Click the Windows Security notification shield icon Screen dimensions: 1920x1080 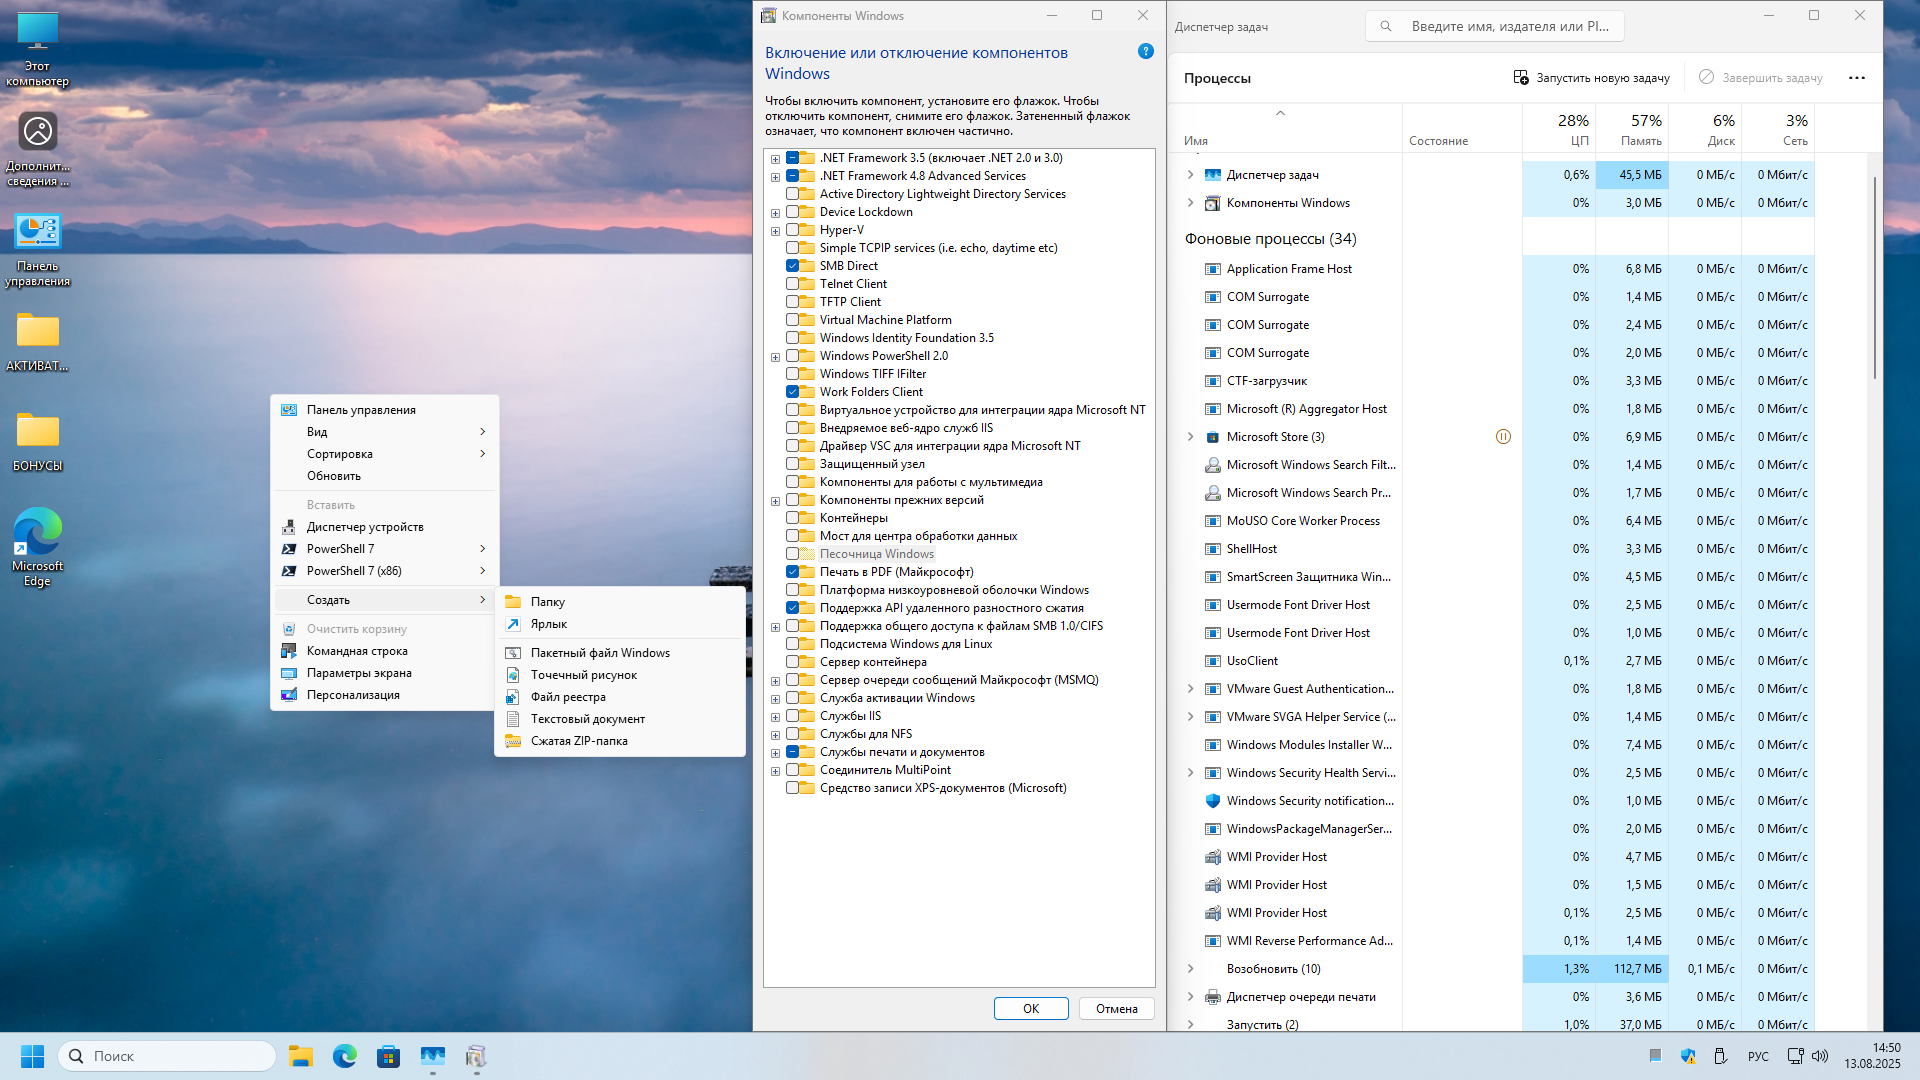coord(1213,801)
